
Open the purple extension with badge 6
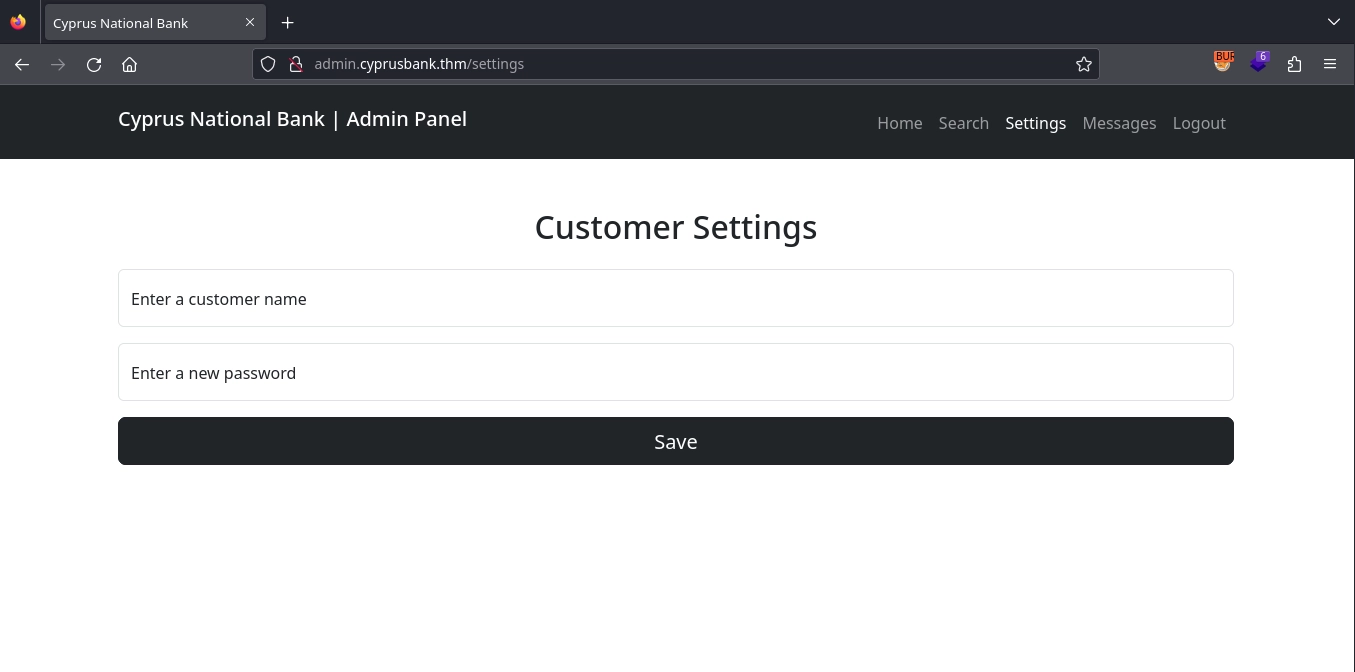(x=1259, y=63)
